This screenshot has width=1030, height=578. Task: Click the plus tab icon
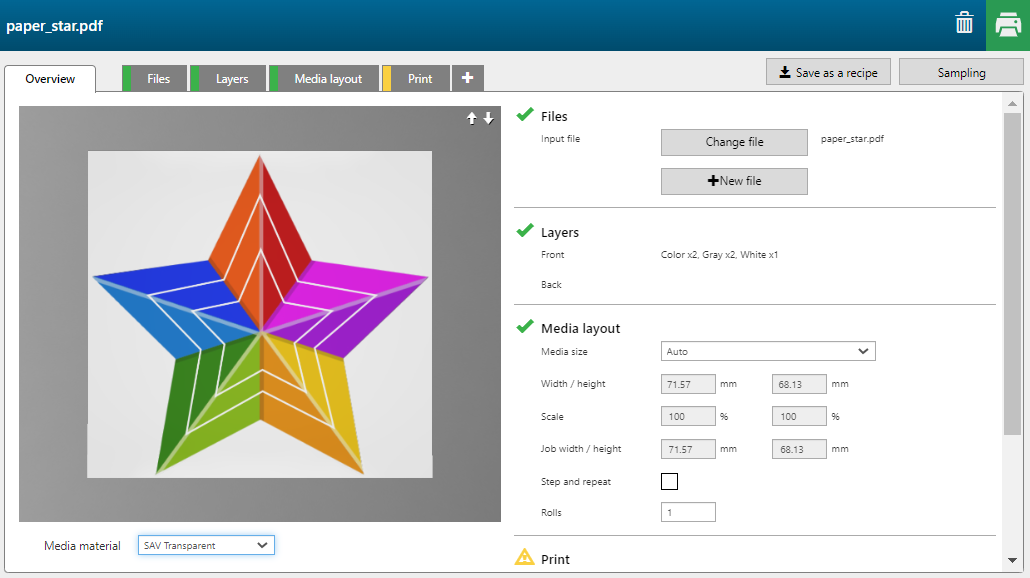click(x=467, y=78)
